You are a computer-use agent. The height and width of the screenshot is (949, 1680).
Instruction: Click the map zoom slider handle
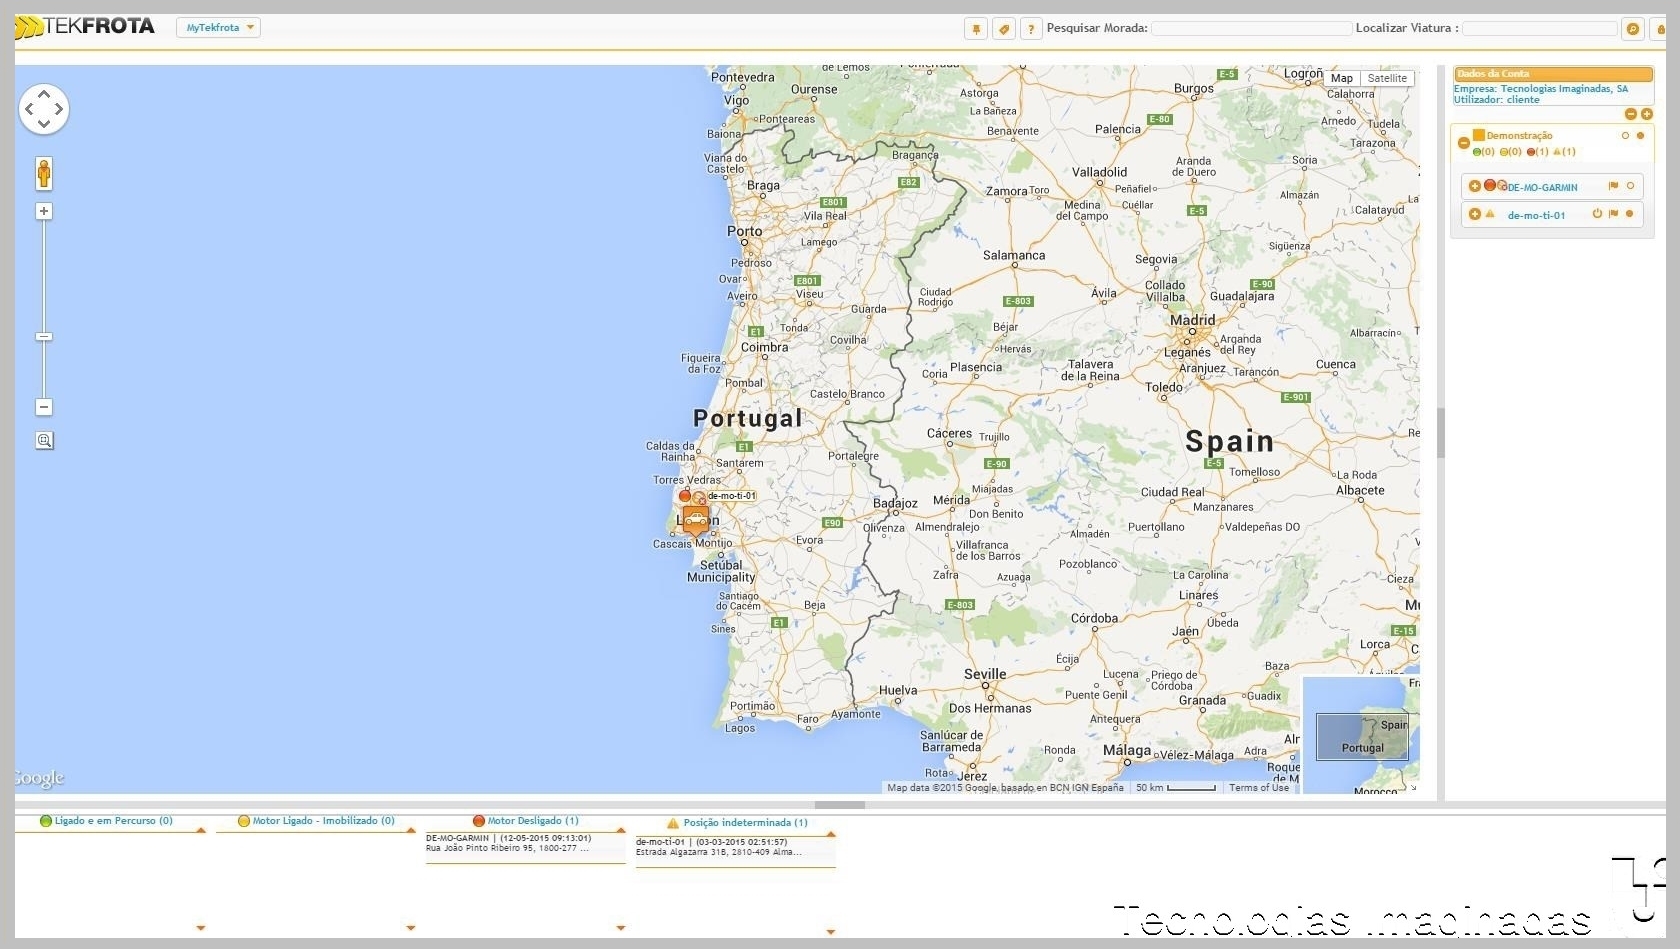tap(44, 337)
